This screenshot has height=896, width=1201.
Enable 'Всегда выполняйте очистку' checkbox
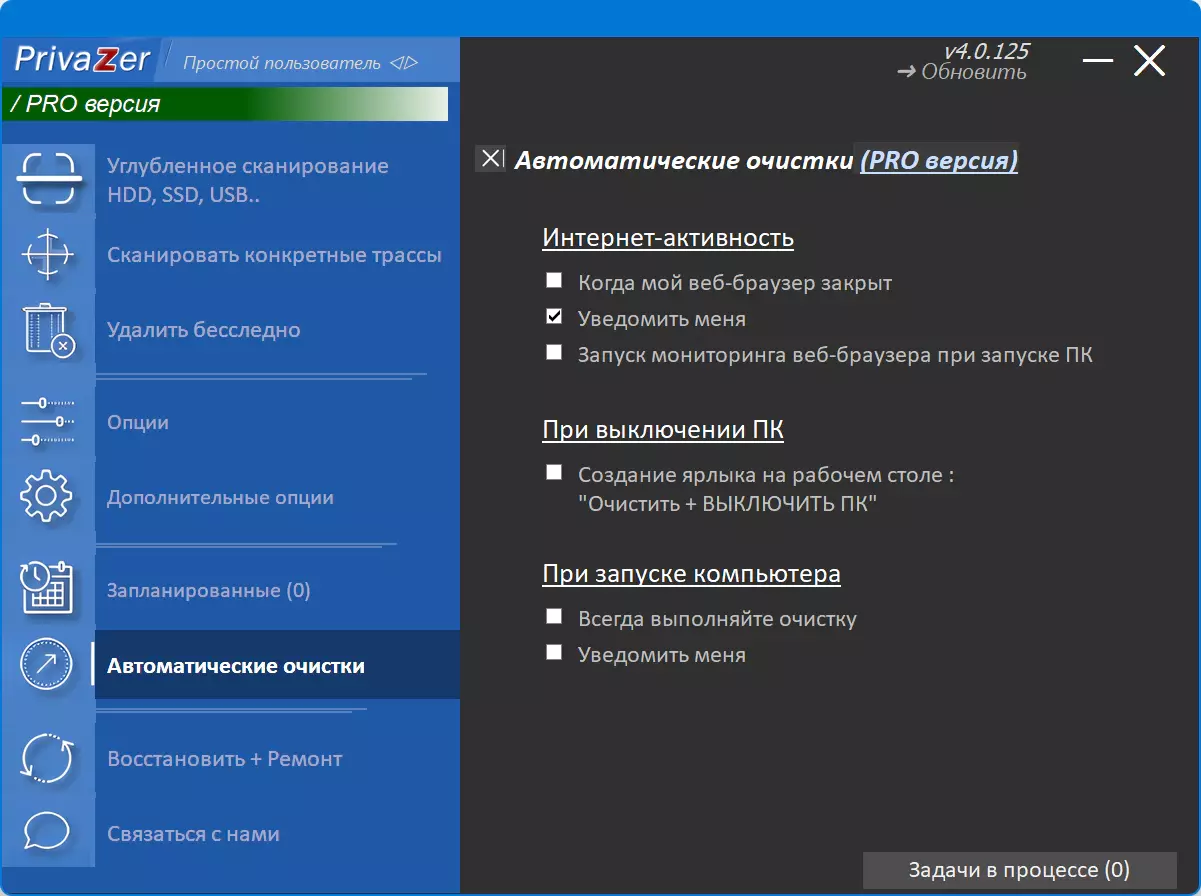click(x=554, y=617)
